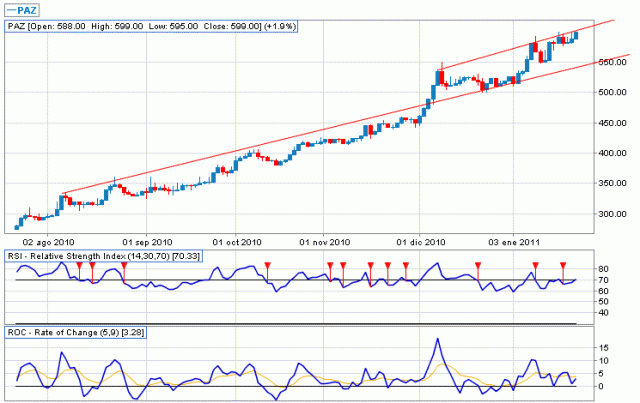The image size is (640, 403).
Task: Select the 01 oct 2010 date label
Action: [x=237, y=242]
